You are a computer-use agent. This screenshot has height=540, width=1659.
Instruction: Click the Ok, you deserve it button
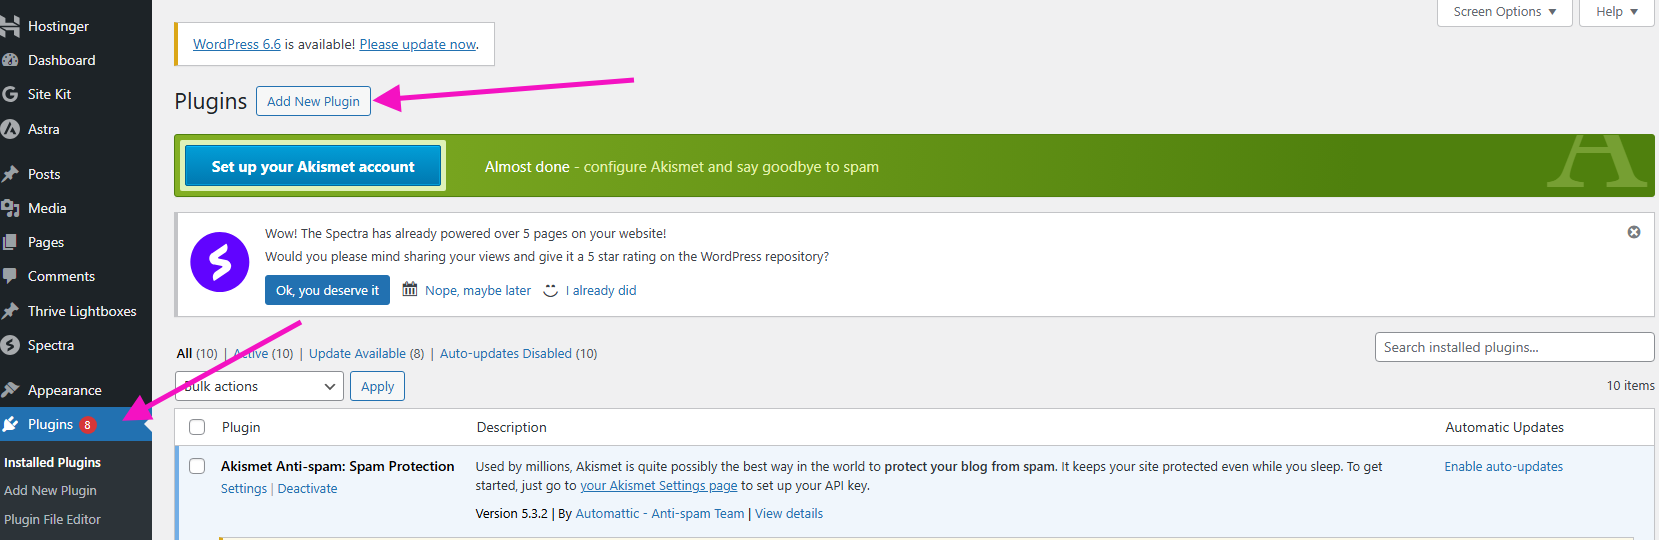(327, 290)
